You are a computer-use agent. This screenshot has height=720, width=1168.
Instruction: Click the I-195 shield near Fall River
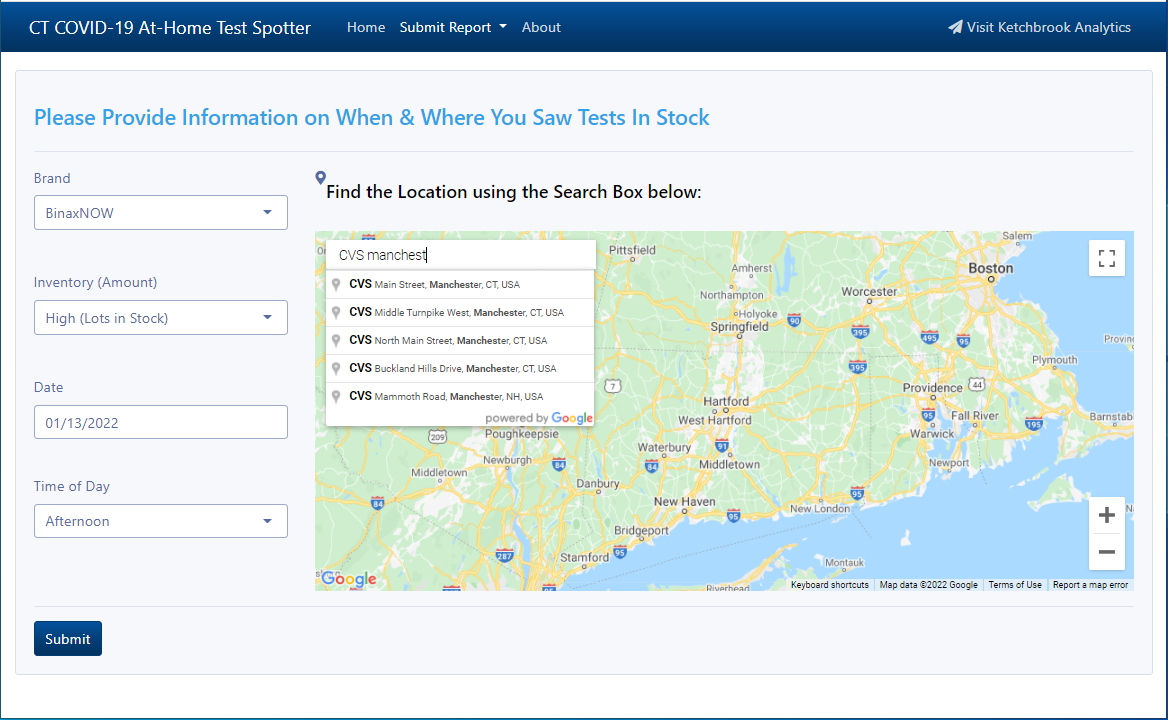pos(1033,424)
